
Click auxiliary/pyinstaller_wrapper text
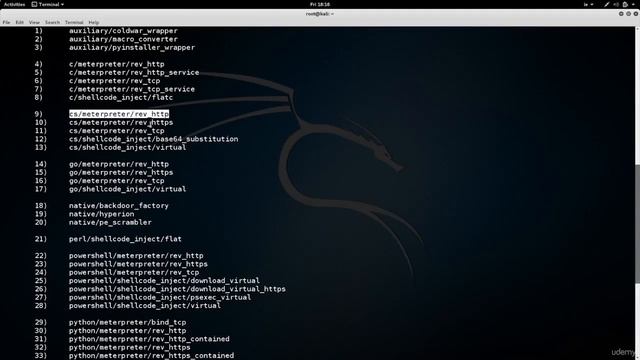(x=132, y=47)
